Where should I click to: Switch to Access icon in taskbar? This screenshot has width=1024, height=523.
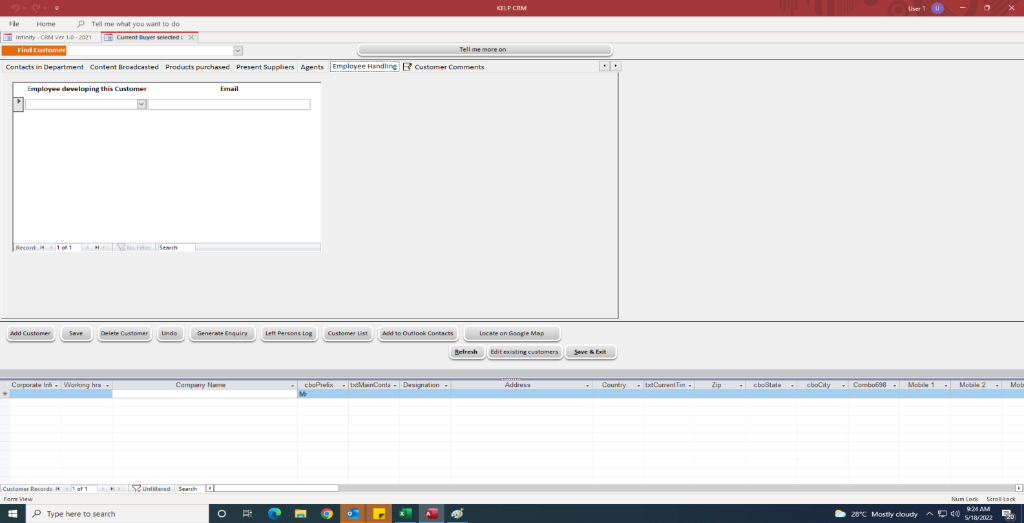coord(432,514)
